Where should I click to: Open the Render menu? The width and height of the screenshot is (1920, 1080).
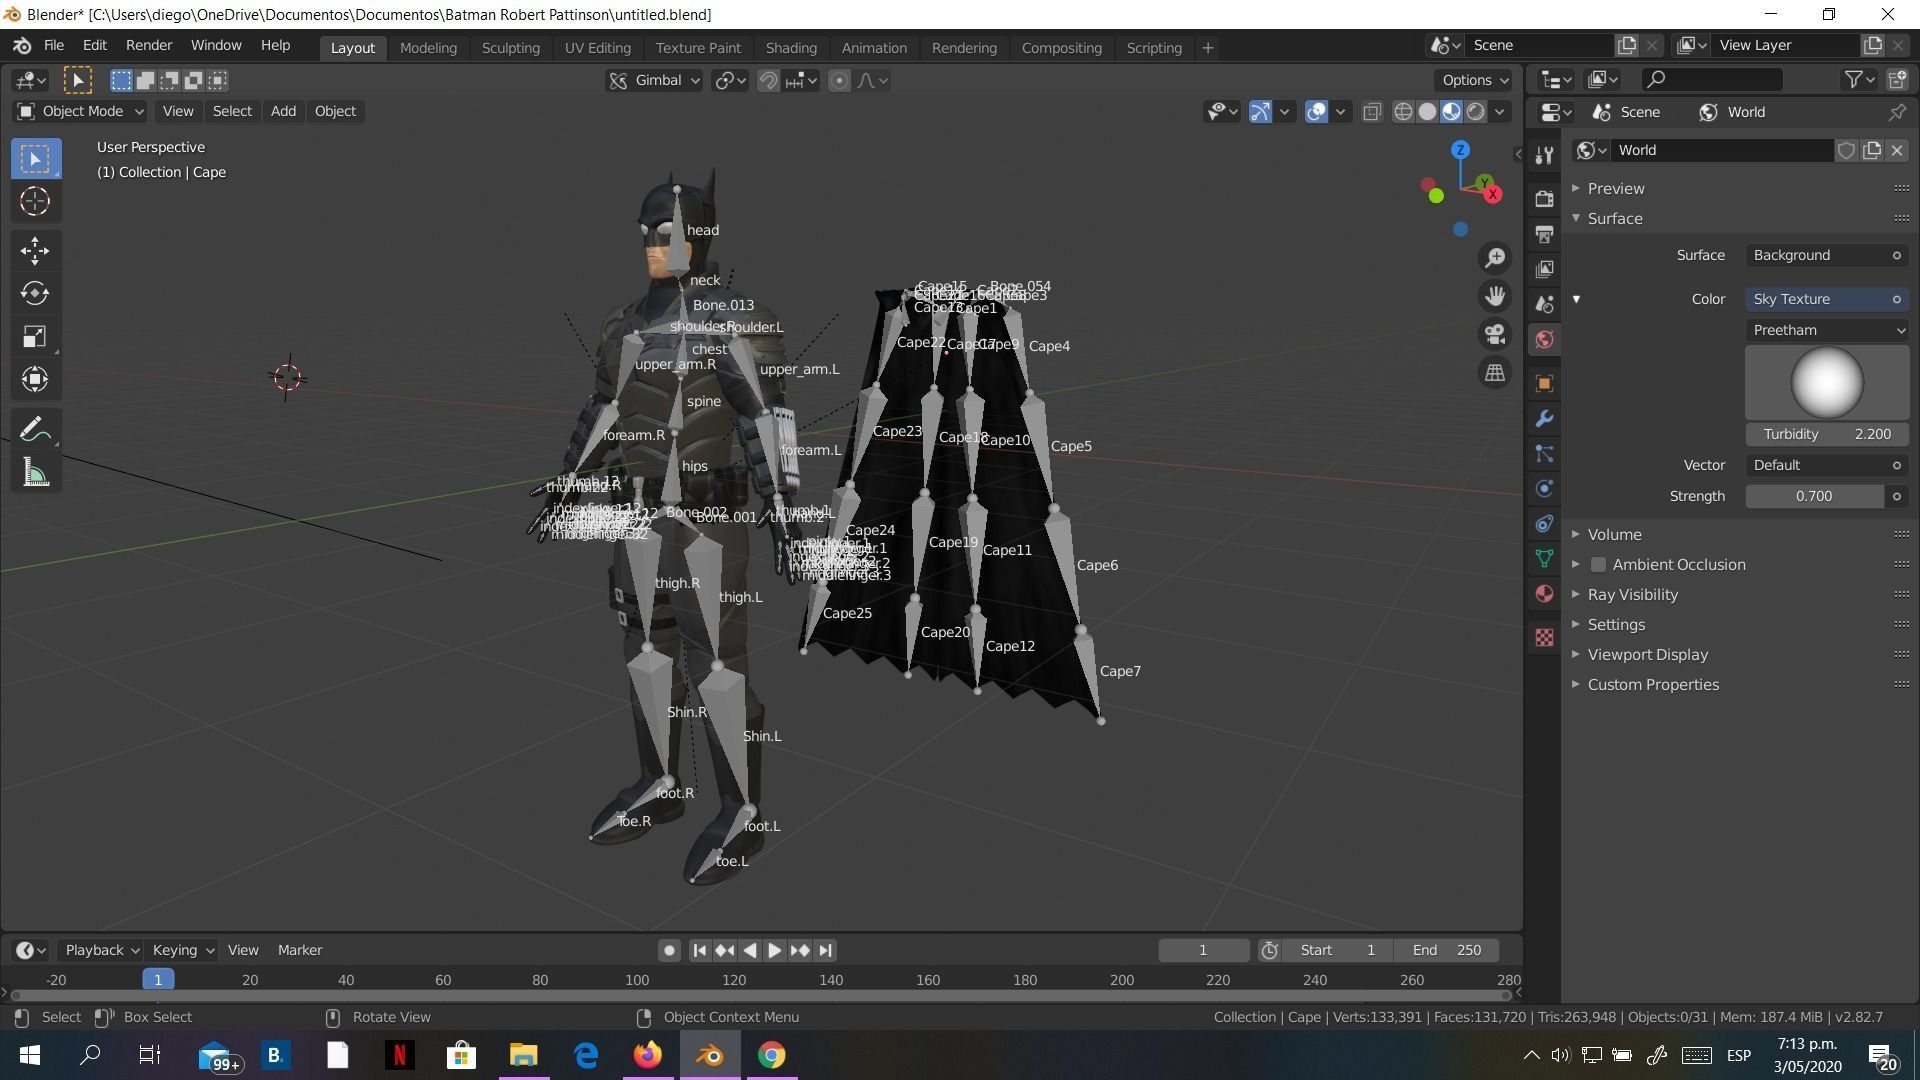(149, 46)
